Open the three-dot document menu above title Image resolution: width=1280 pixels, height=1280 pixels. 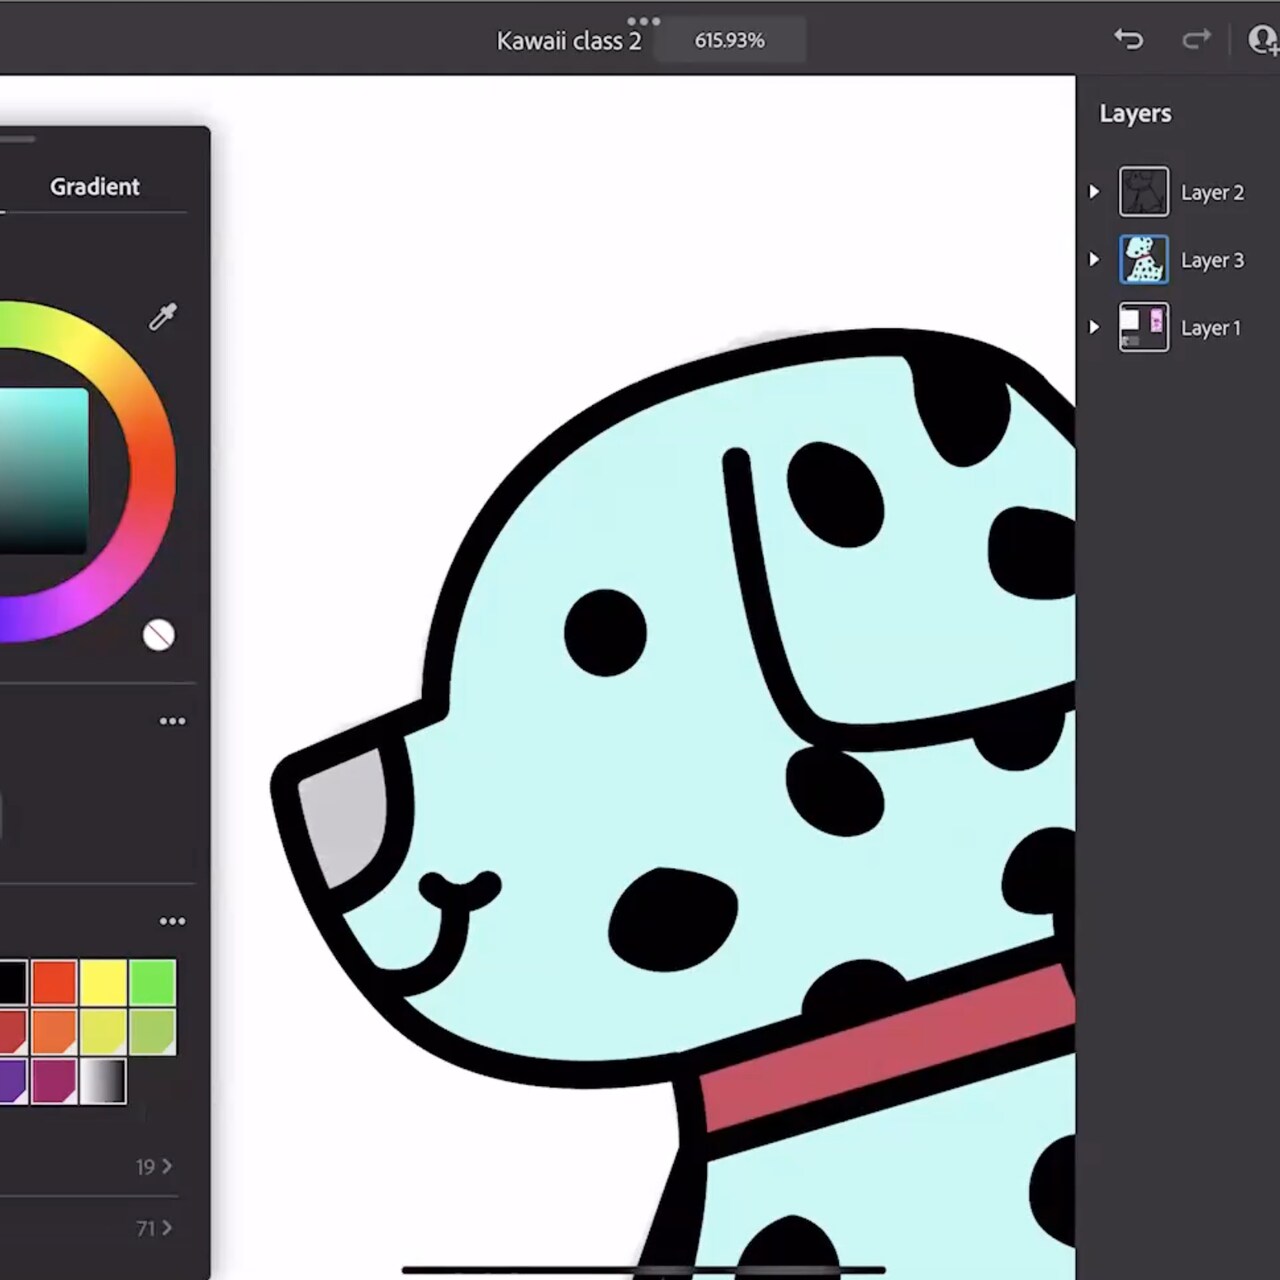coord(643,20)
